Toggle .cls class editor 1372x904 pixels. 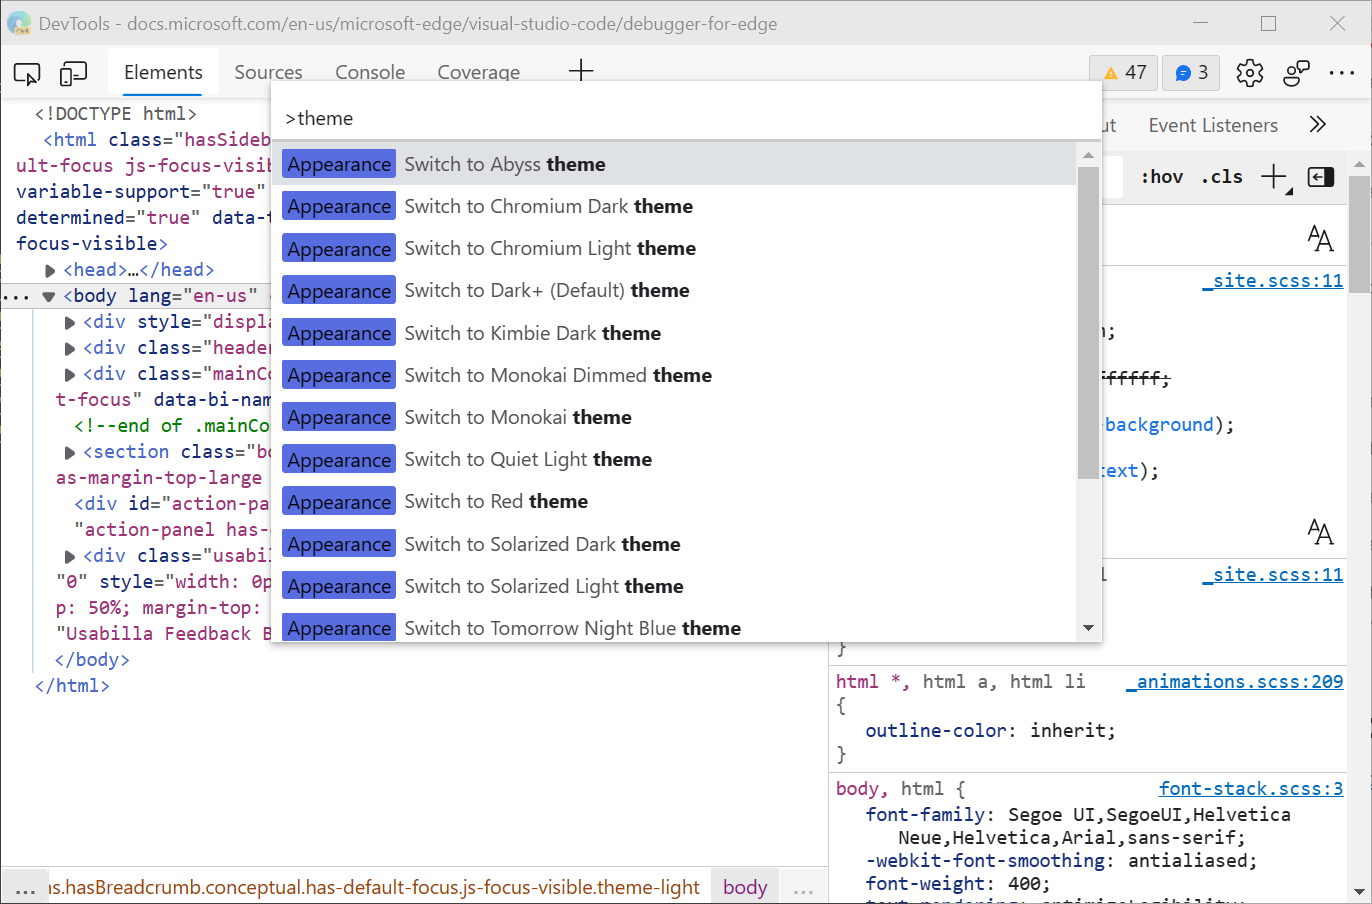pyautogui.click(x=1222, y=177)
